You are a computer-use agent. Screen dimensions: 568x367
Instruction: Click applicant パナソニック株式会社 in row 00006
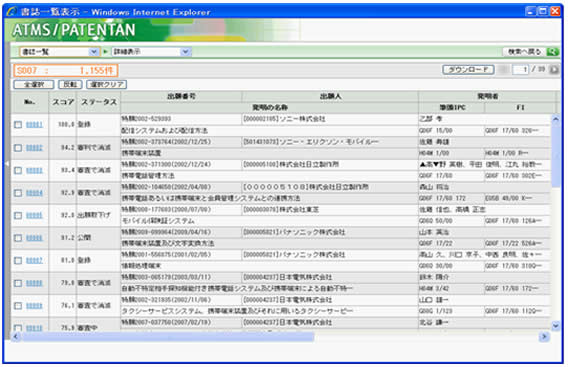point(294,232)
